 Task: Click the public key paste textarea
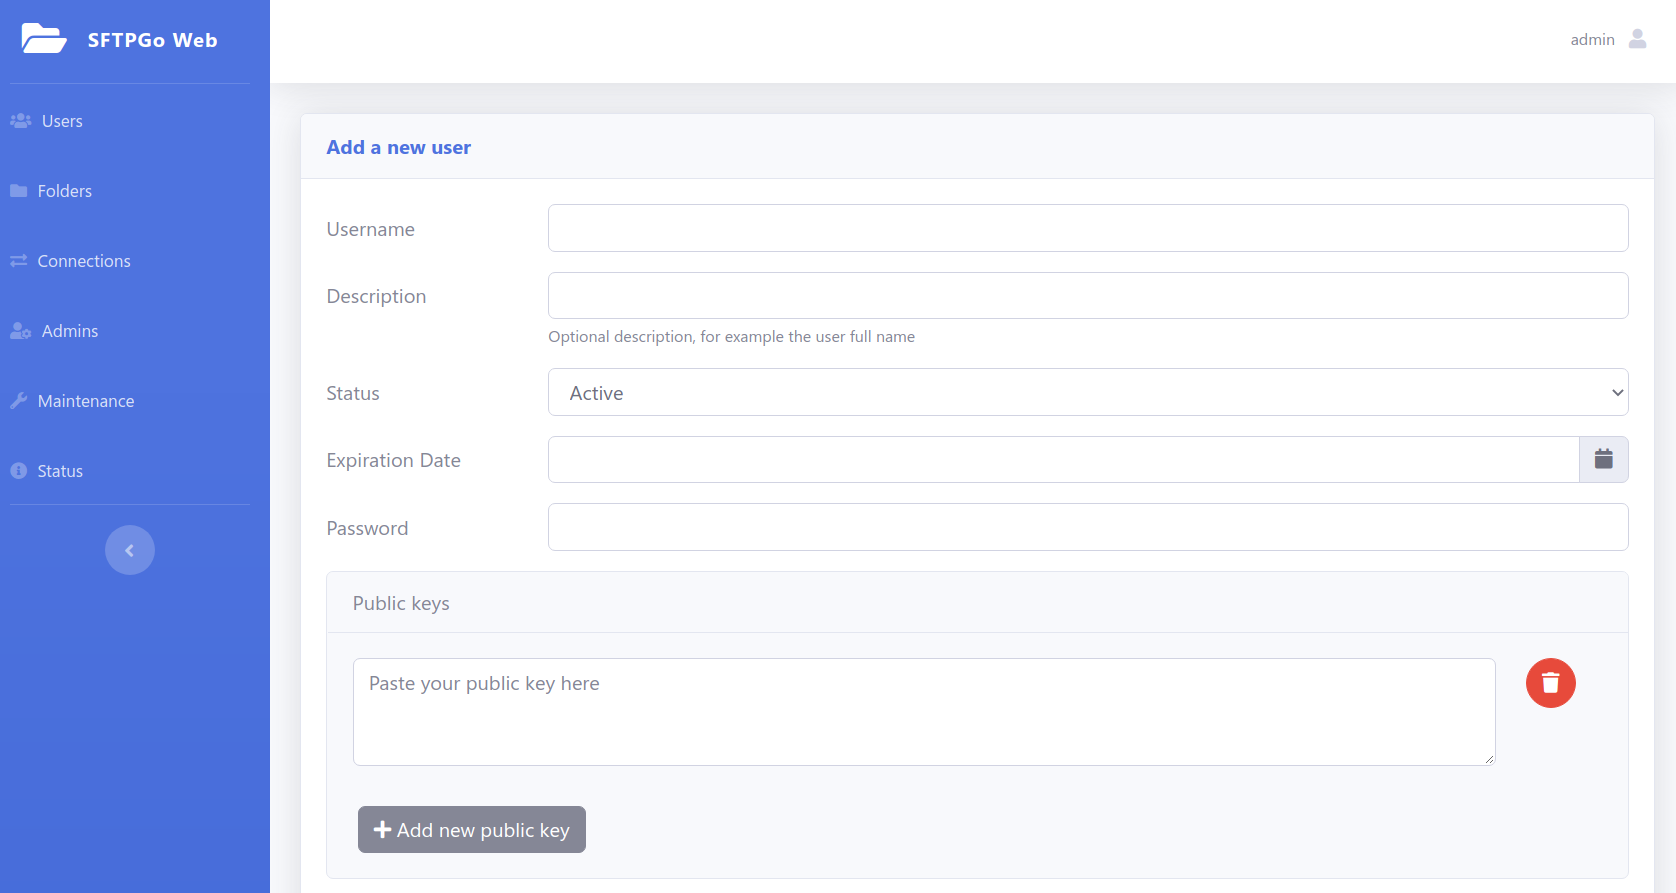click(x=923, y=712)
